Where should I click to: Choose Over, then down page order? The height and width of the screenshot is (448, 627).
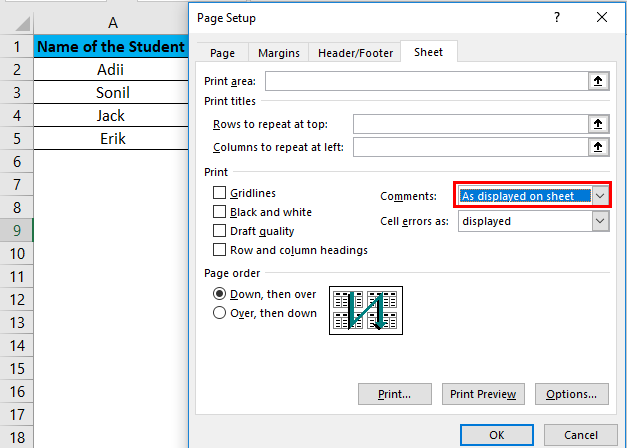pos(220,313)
